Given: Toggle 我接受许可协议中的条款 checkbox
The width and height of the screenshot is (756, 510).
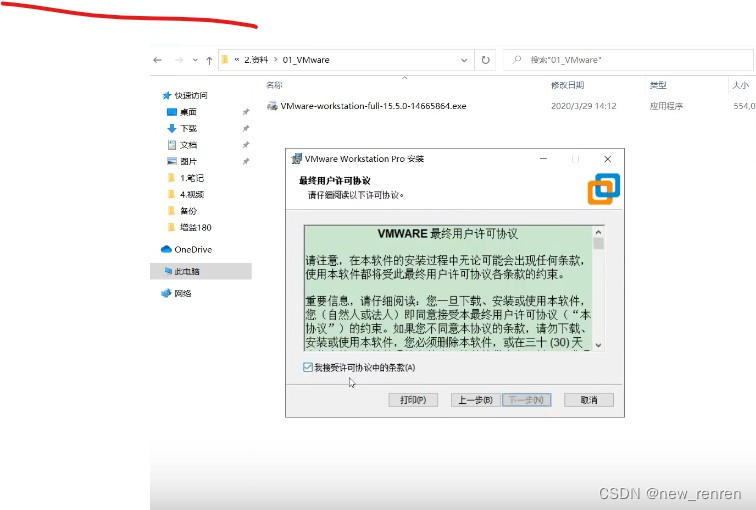Looking at the screenshot, I should click(x=308, y=367).
